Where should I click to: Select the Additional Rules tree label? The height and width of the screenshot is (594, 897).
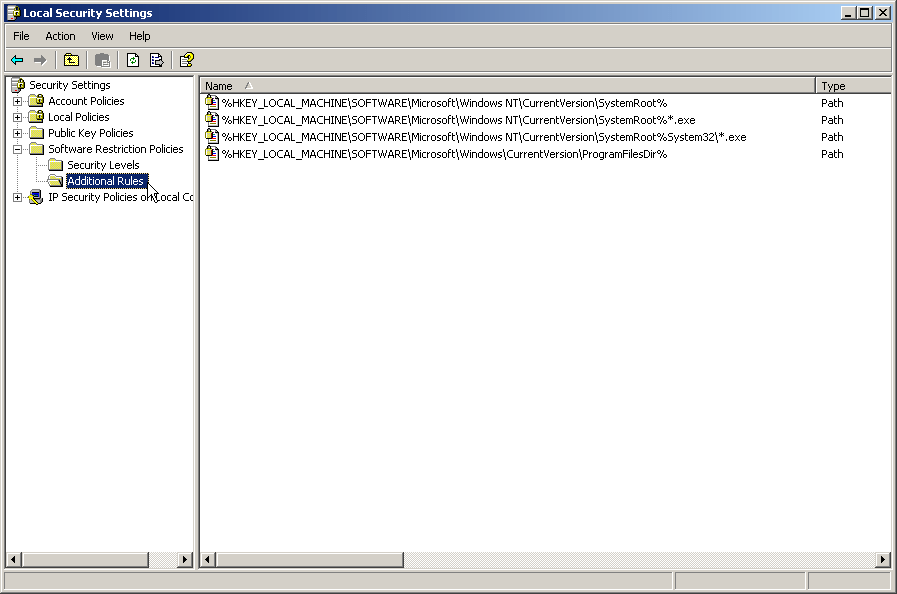click(x=106, y=181)
